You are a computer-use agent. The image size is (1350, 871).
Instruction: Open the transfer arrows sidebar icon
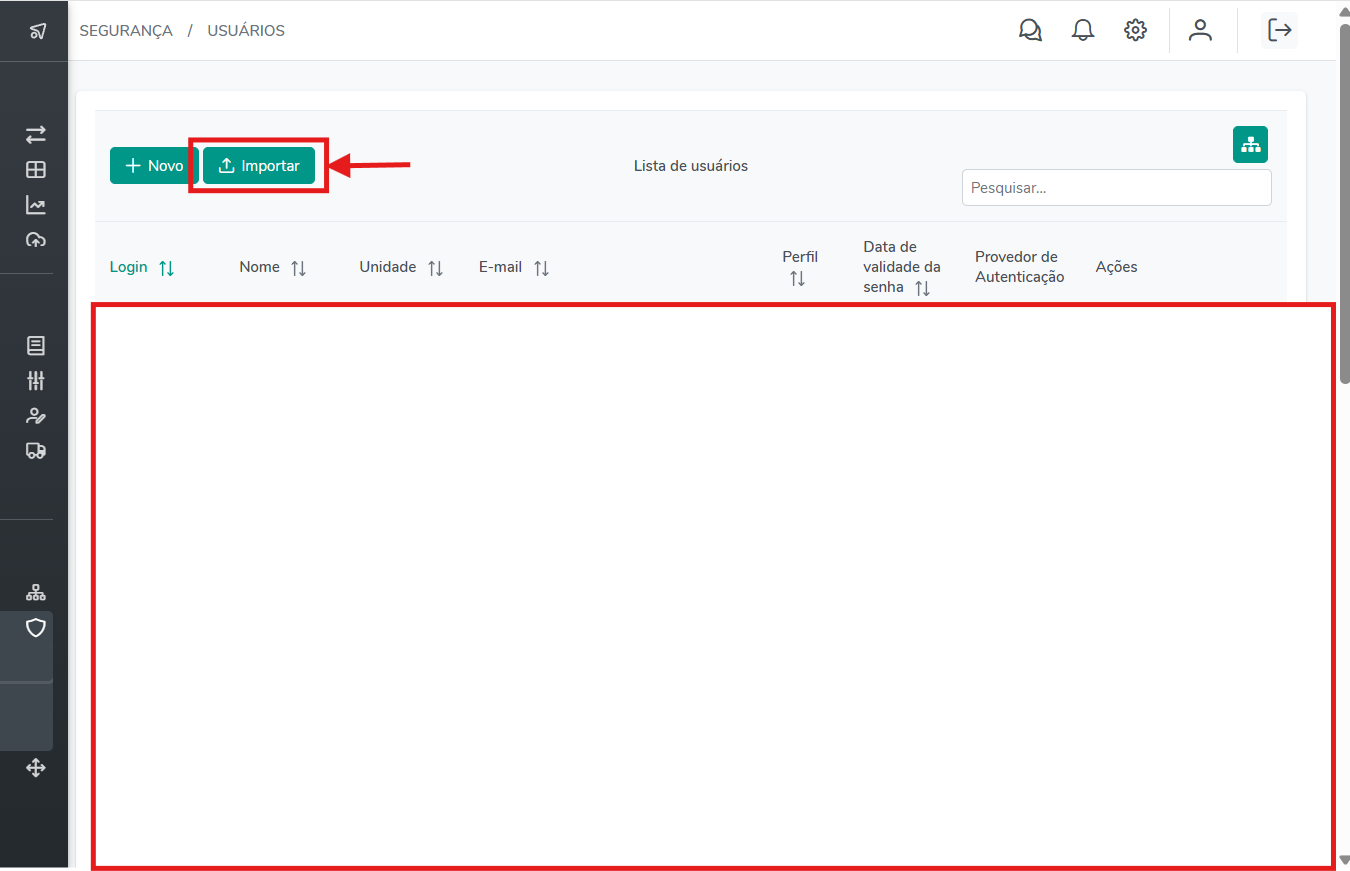pos(36,134)
